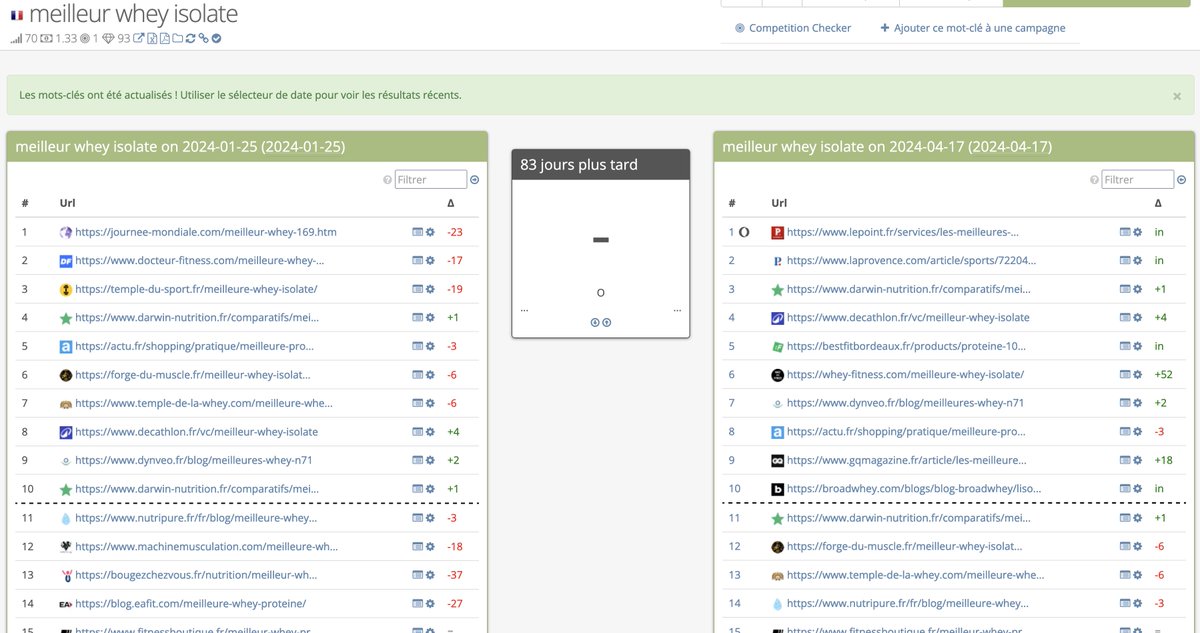The height and width of the screenshot is (633, 1200).
Task: Open gear settings for whey-fitness.com row
Action: [x=1137, y=375]
